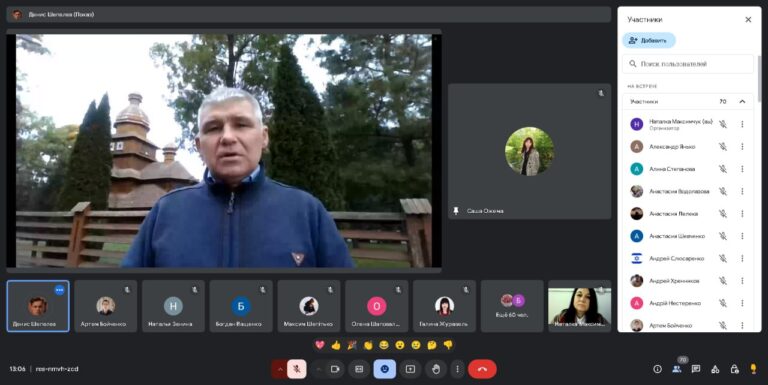Select the Наталья Зенина thumbnail tile

pyautogui.click(x=173, y=306)
